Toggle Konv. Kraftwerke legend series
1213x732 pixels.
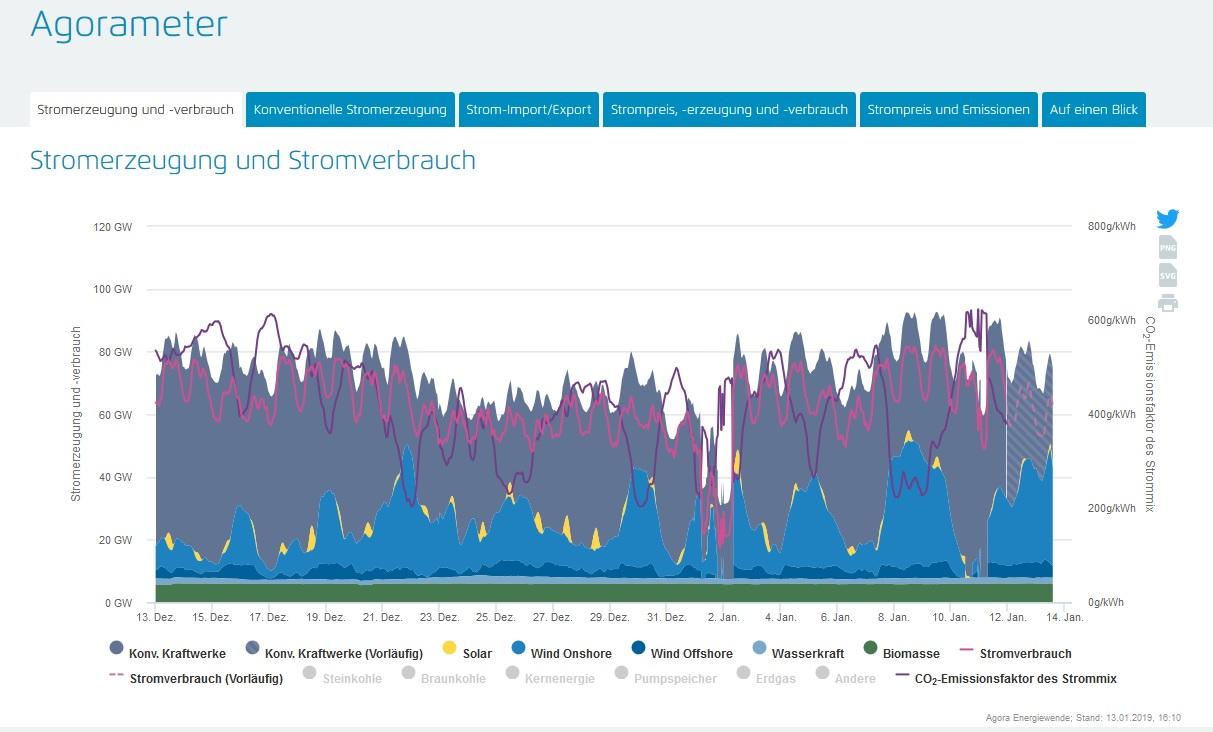168,653
